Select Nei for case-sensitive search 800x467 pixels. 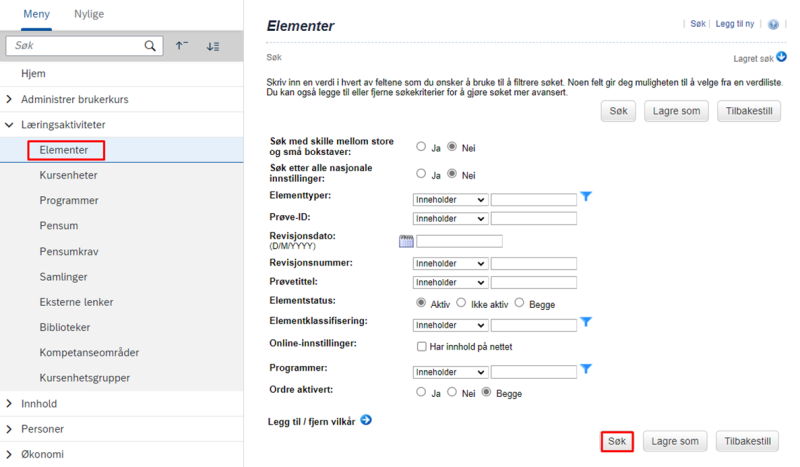tap(452, 146)
